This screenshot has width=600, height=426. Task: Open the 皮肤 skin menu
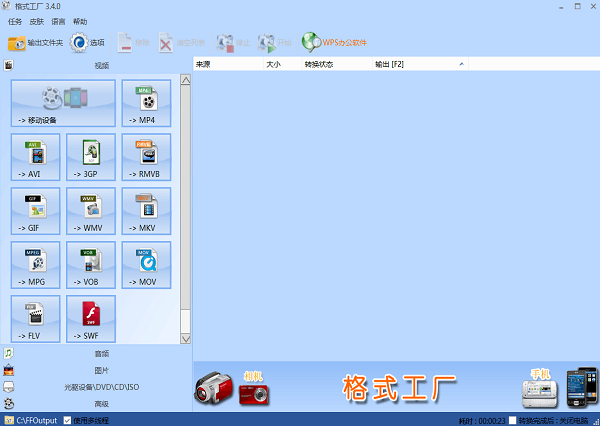(x=36, y=21)
